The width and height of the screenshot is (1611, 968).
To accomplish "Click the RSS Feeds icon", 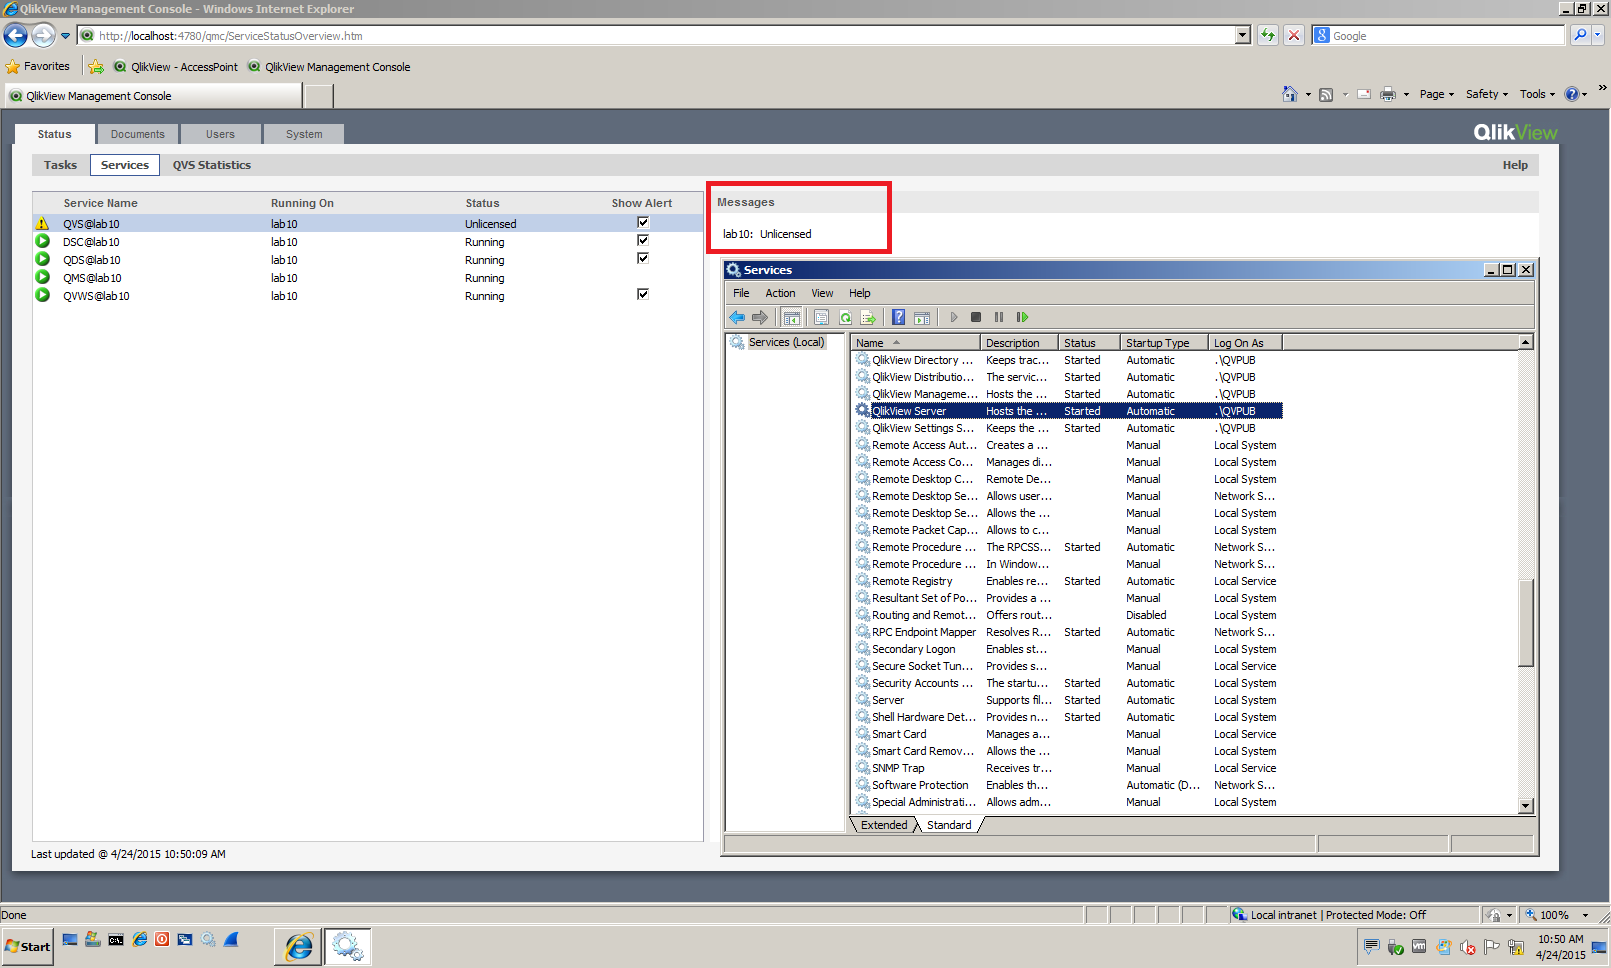I will tap(1326, 94).
